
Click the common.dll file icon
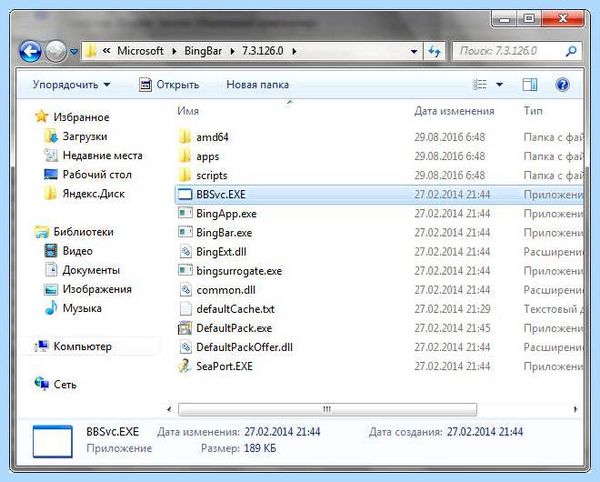coord(185,290)
